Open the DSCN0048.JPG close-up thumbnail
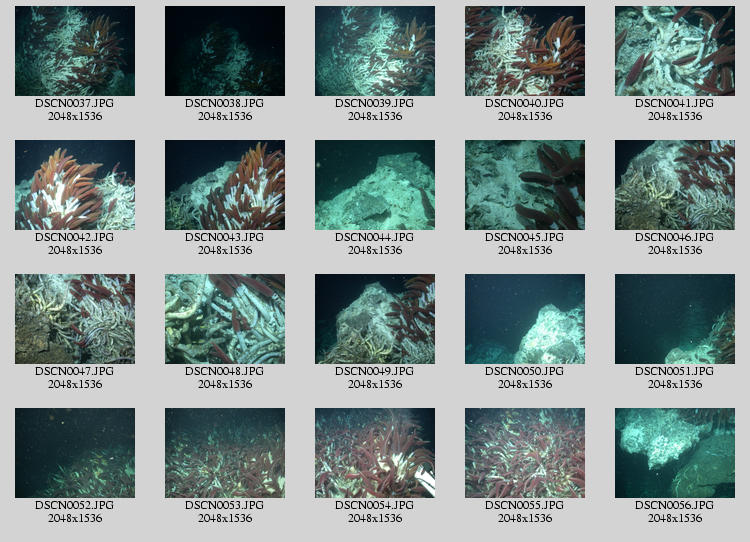Image resolution: width=750 pixels, height=542 pixels. tap(225, 319)
